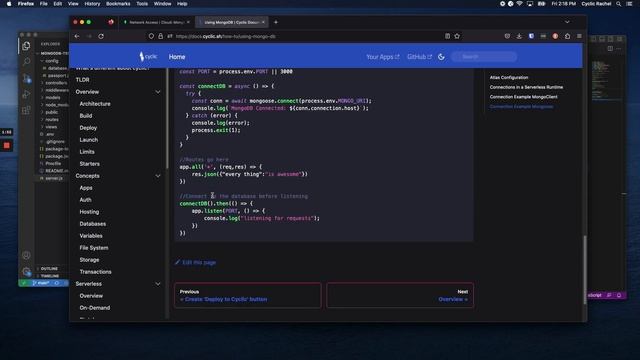Screen dimensions: 640x360
Task: Open macOS Control Center
Action: [629, 4]
